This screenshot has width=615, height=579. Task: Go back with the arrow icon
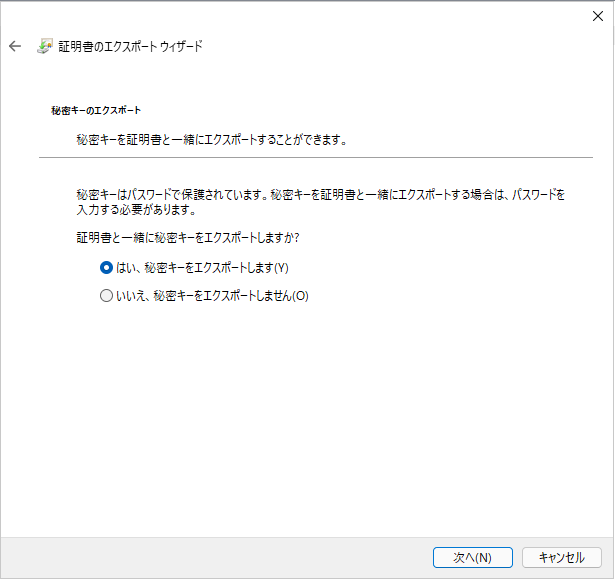pos(15,46)
